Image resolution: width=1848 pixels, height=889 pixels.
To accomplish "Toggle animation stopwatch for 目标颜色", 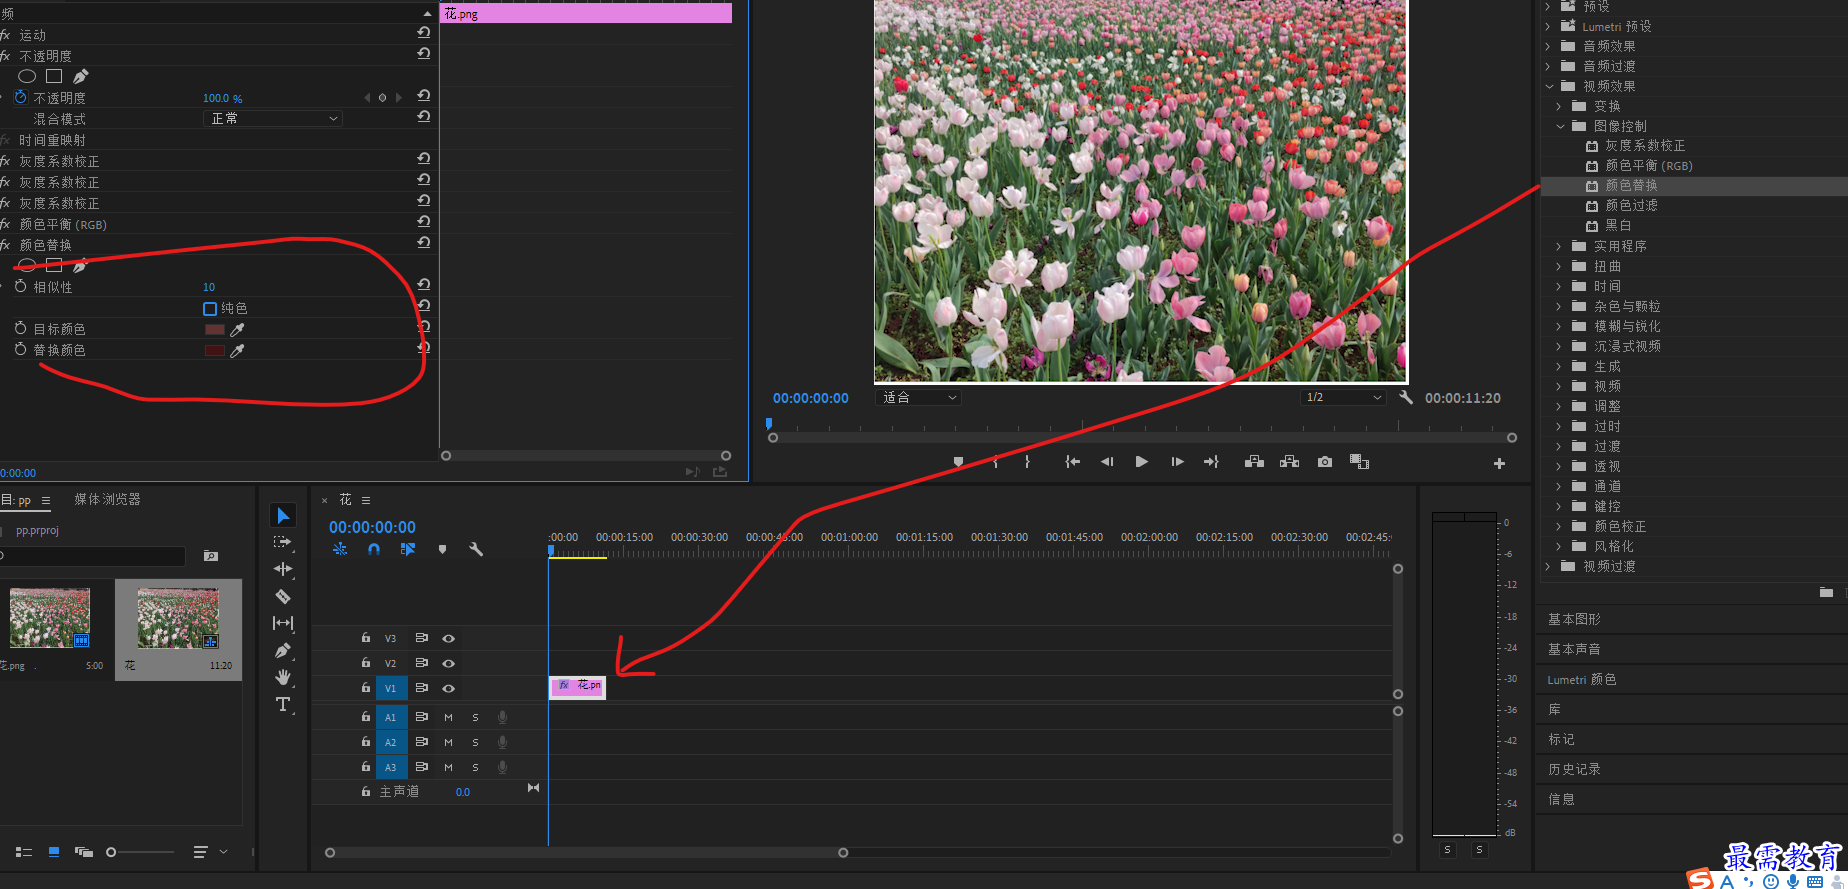I will pos(21,328).
